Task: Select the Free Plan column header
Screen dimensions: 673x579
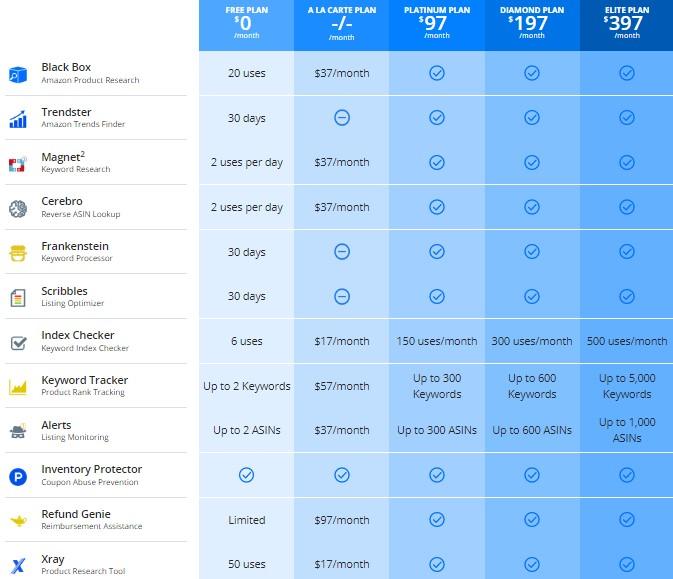Action: pyautogui.click(x=246, y=24)
